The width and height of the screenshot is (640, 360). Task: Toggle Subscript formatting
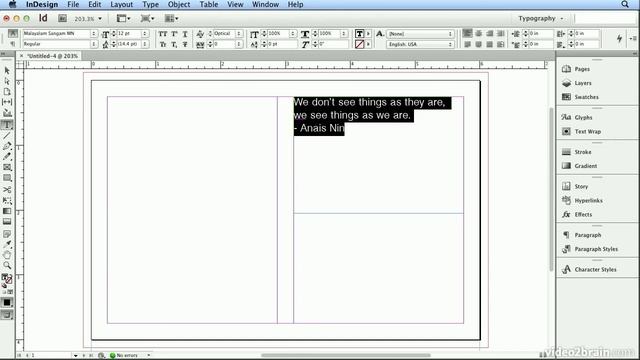[174, 44]
